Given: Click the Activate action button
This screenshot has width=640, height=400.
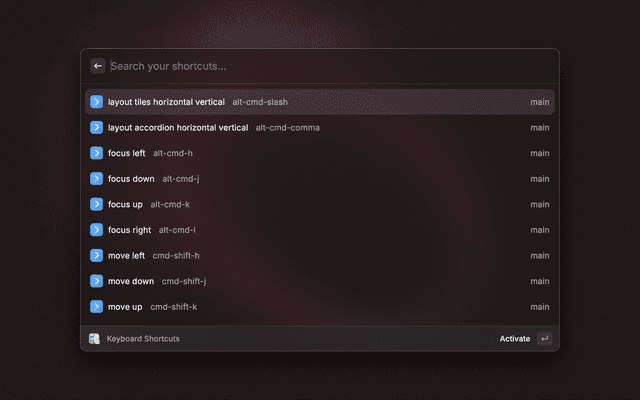Looking at the screenshot, I should click(515, 339).
